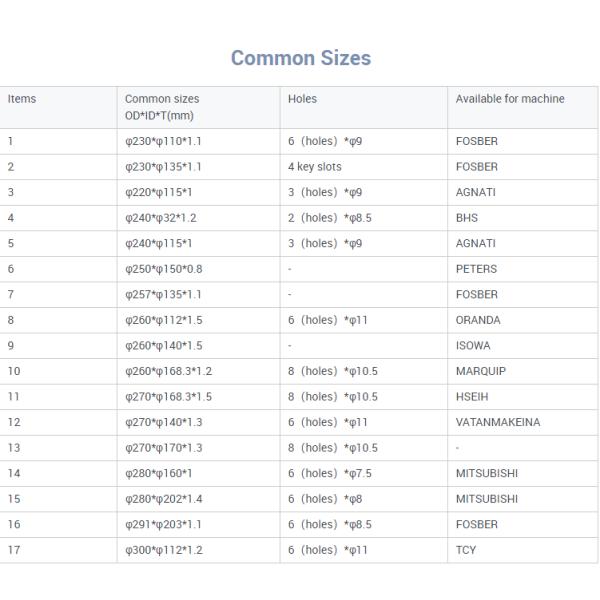
Task: Click the 4 key slots cell
Action: tap(314, 167)
